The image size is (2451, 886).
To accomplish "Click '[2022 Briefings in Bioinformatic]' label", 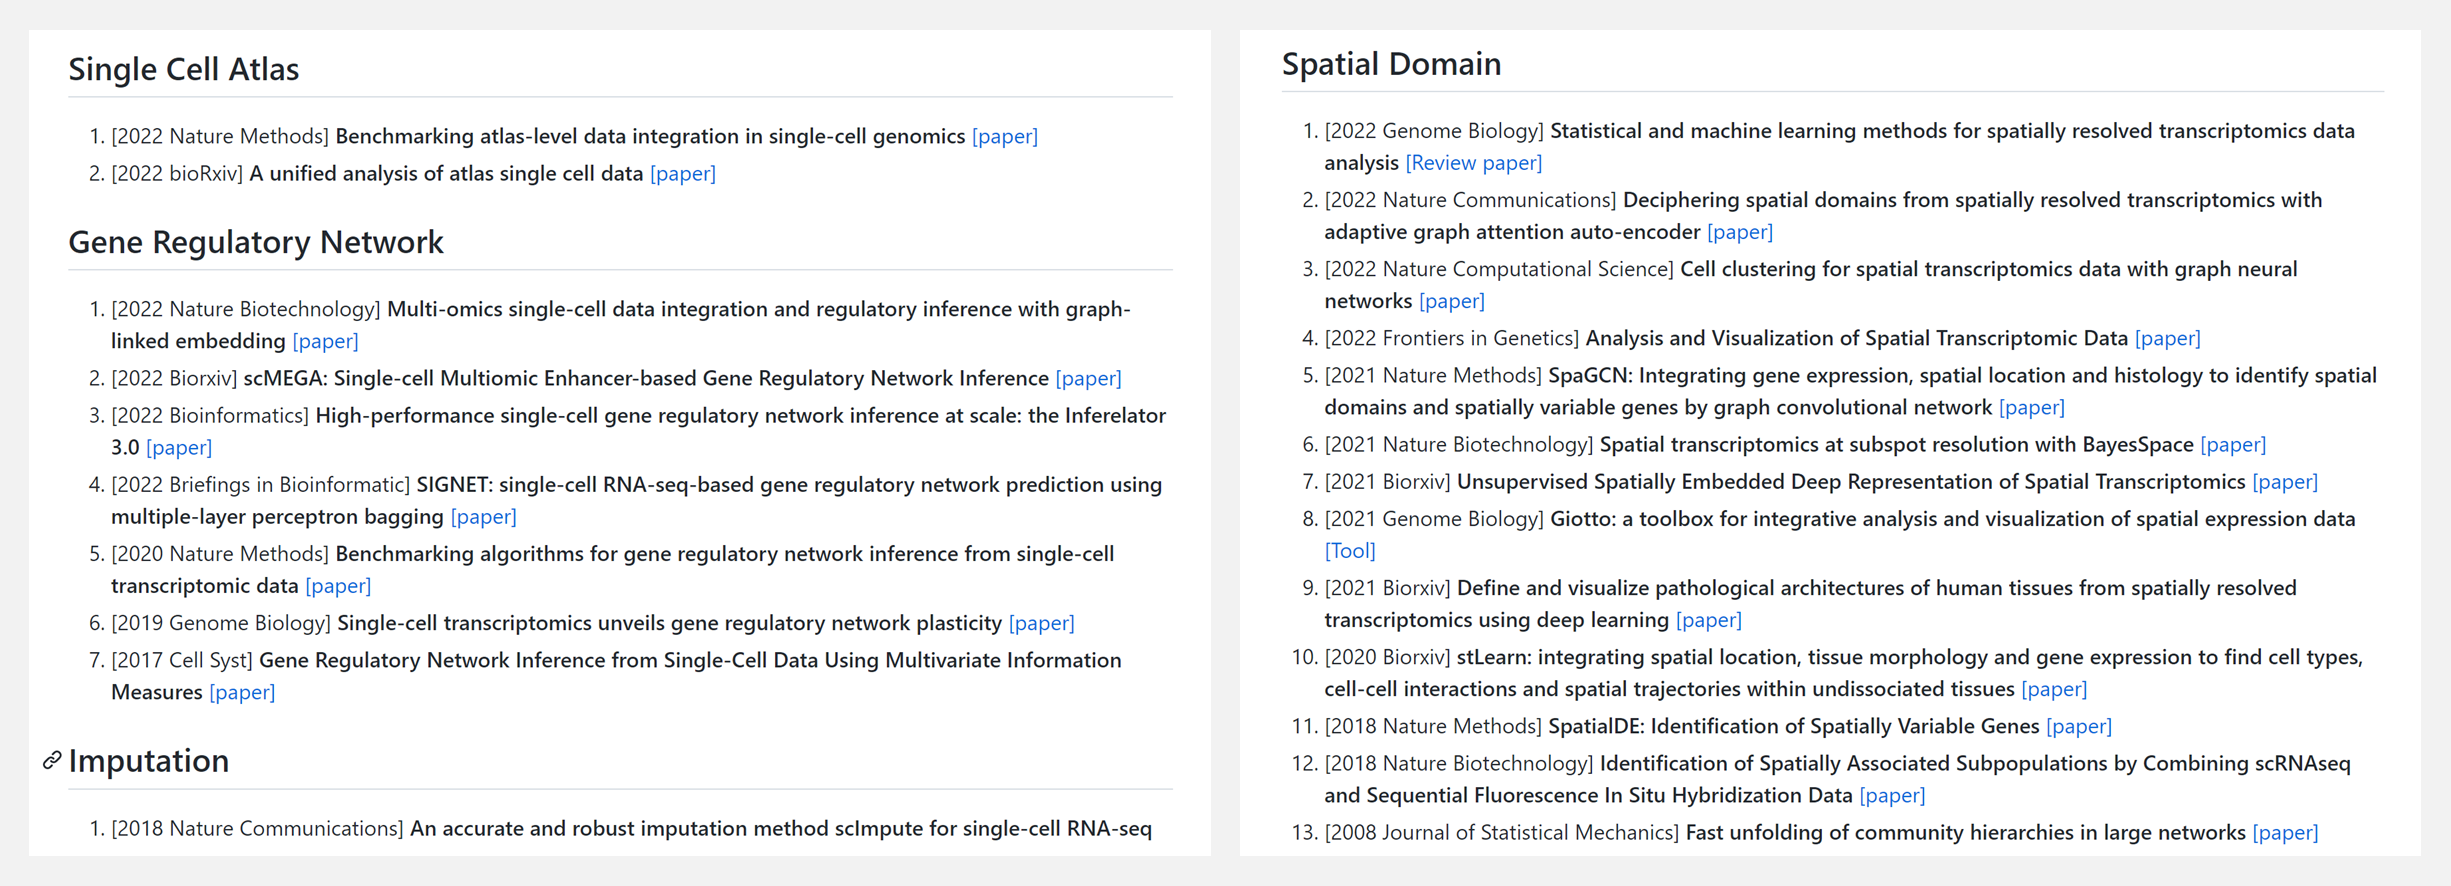I will 261,485.
